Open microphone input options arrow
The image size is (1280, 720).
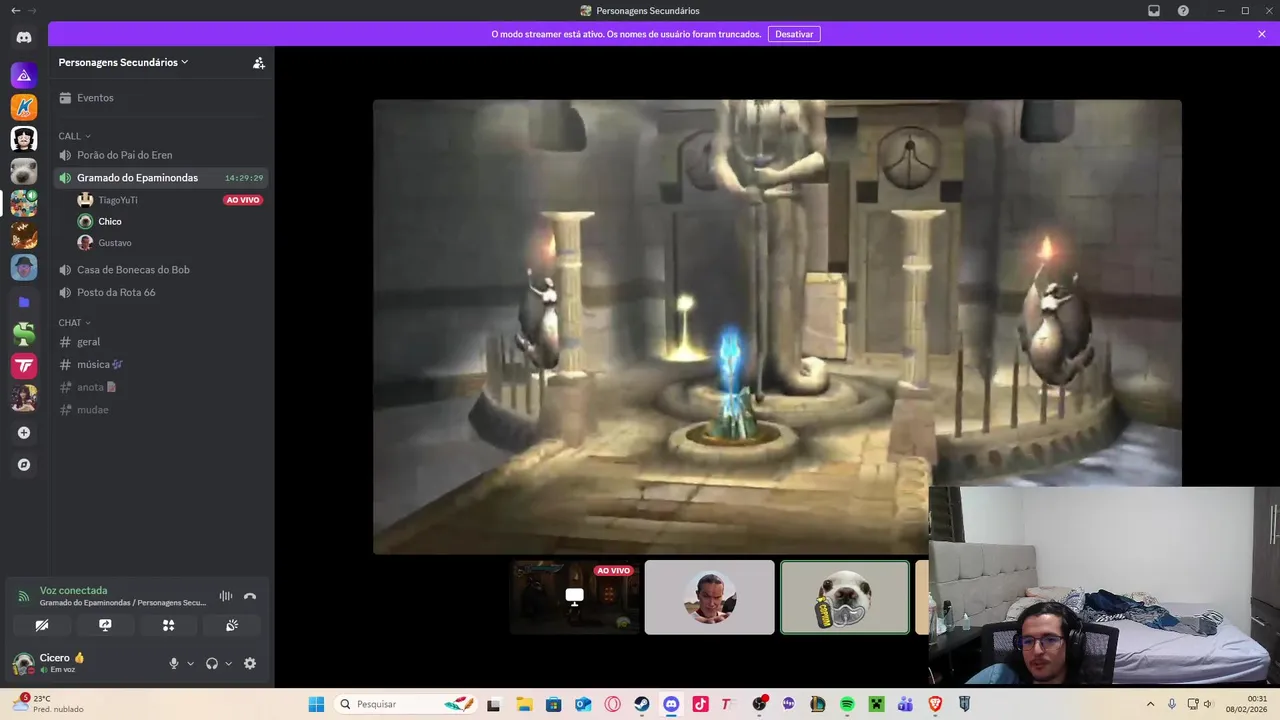click(190, 663)
